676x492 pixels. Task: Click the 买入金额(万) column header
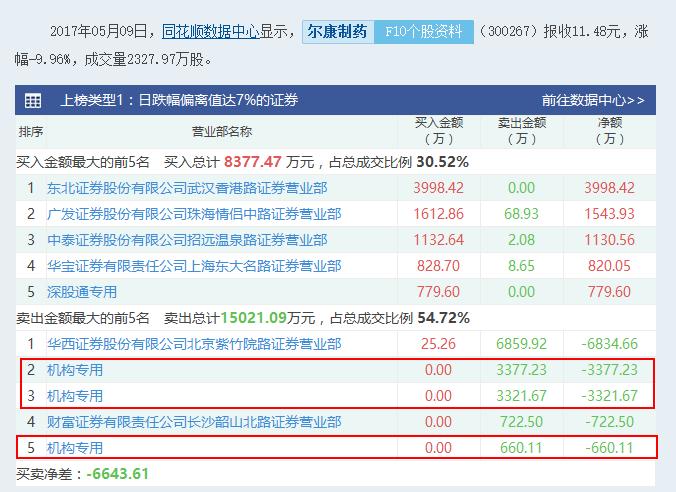[439, 131]
